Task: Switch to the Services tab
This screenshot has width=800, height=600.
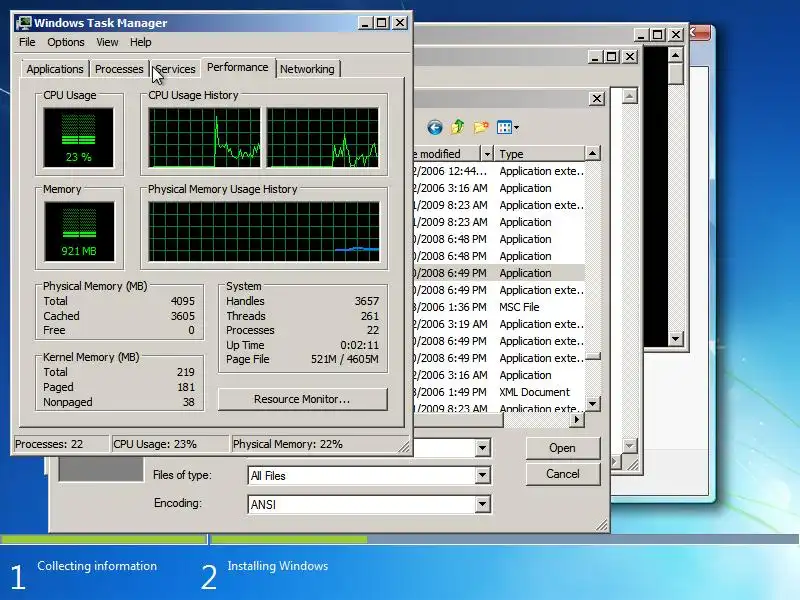Action: 175,69
